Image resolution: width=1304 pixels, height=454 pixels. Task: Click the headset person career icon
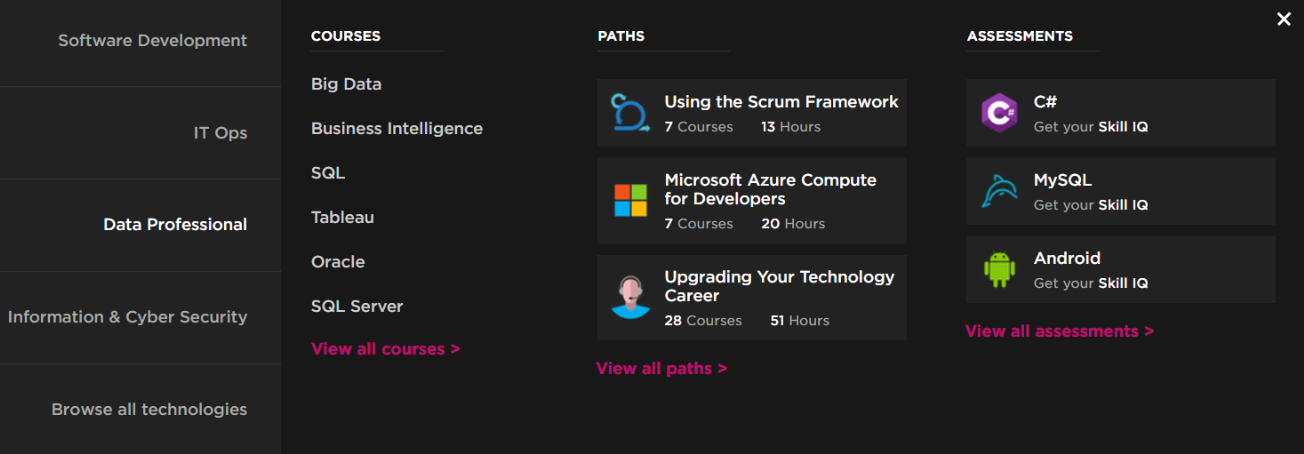pyautogui.click(x=630, y=297)
